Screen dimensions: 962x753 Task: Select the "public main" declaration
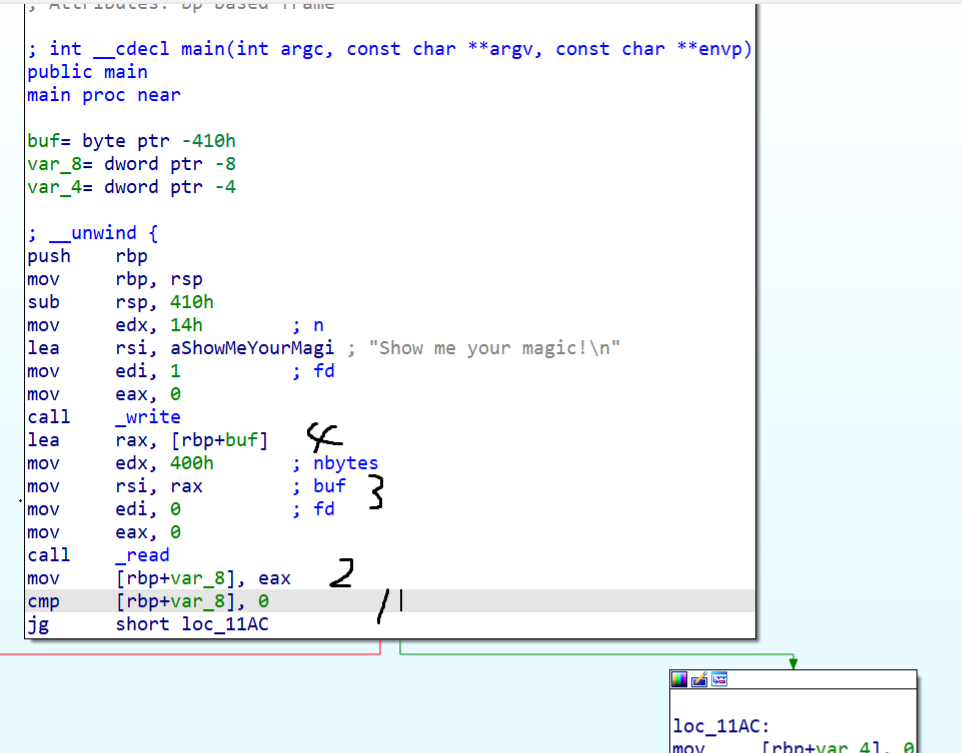87,72
